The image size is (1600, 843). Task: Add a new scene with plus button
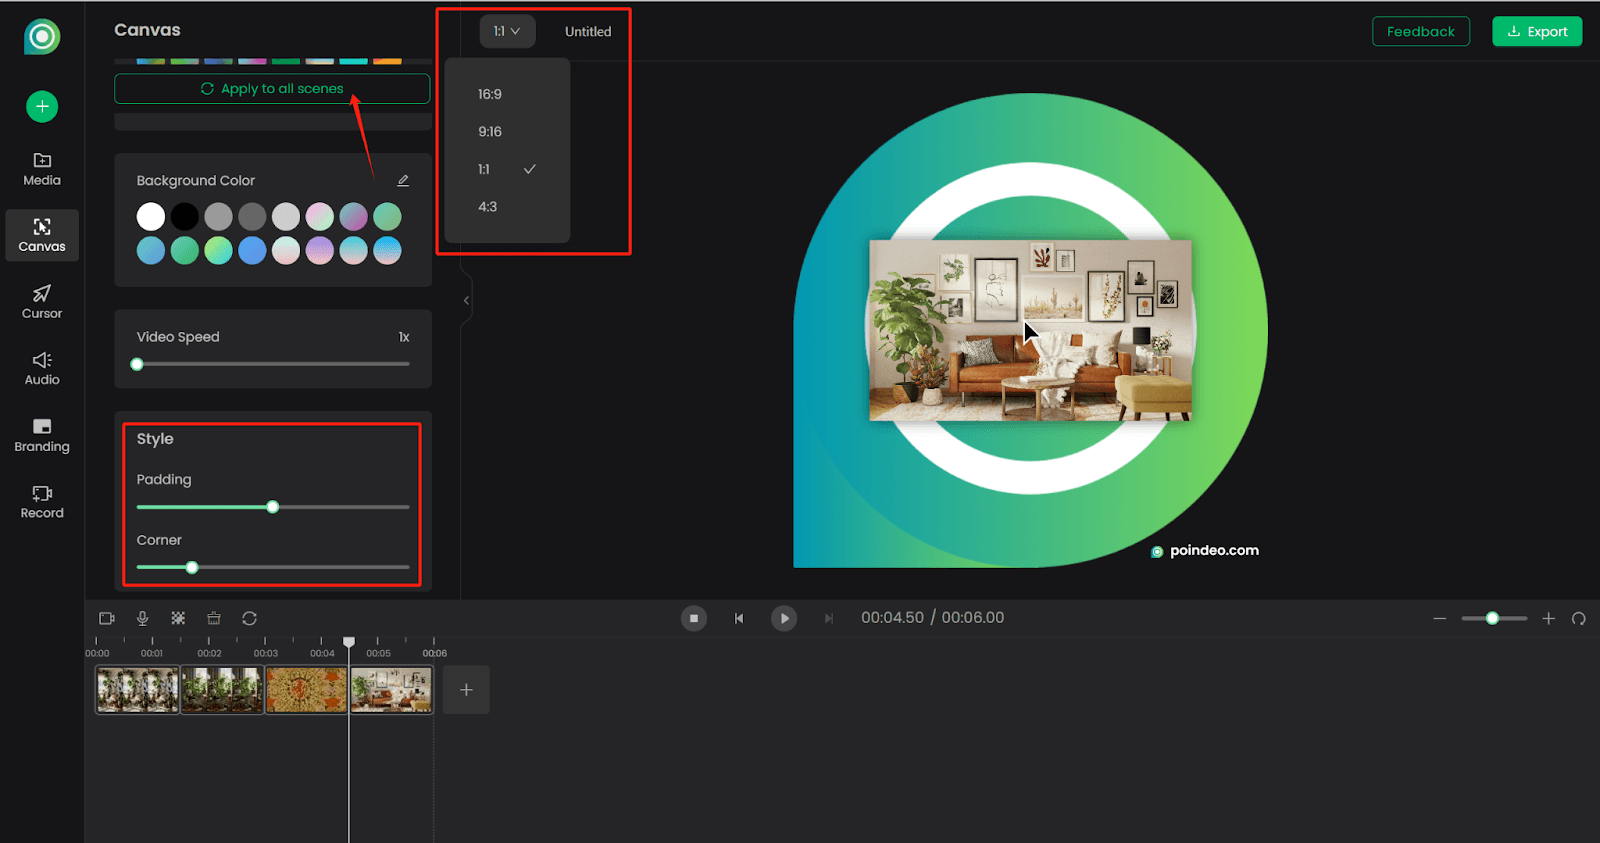click(466, 690)
